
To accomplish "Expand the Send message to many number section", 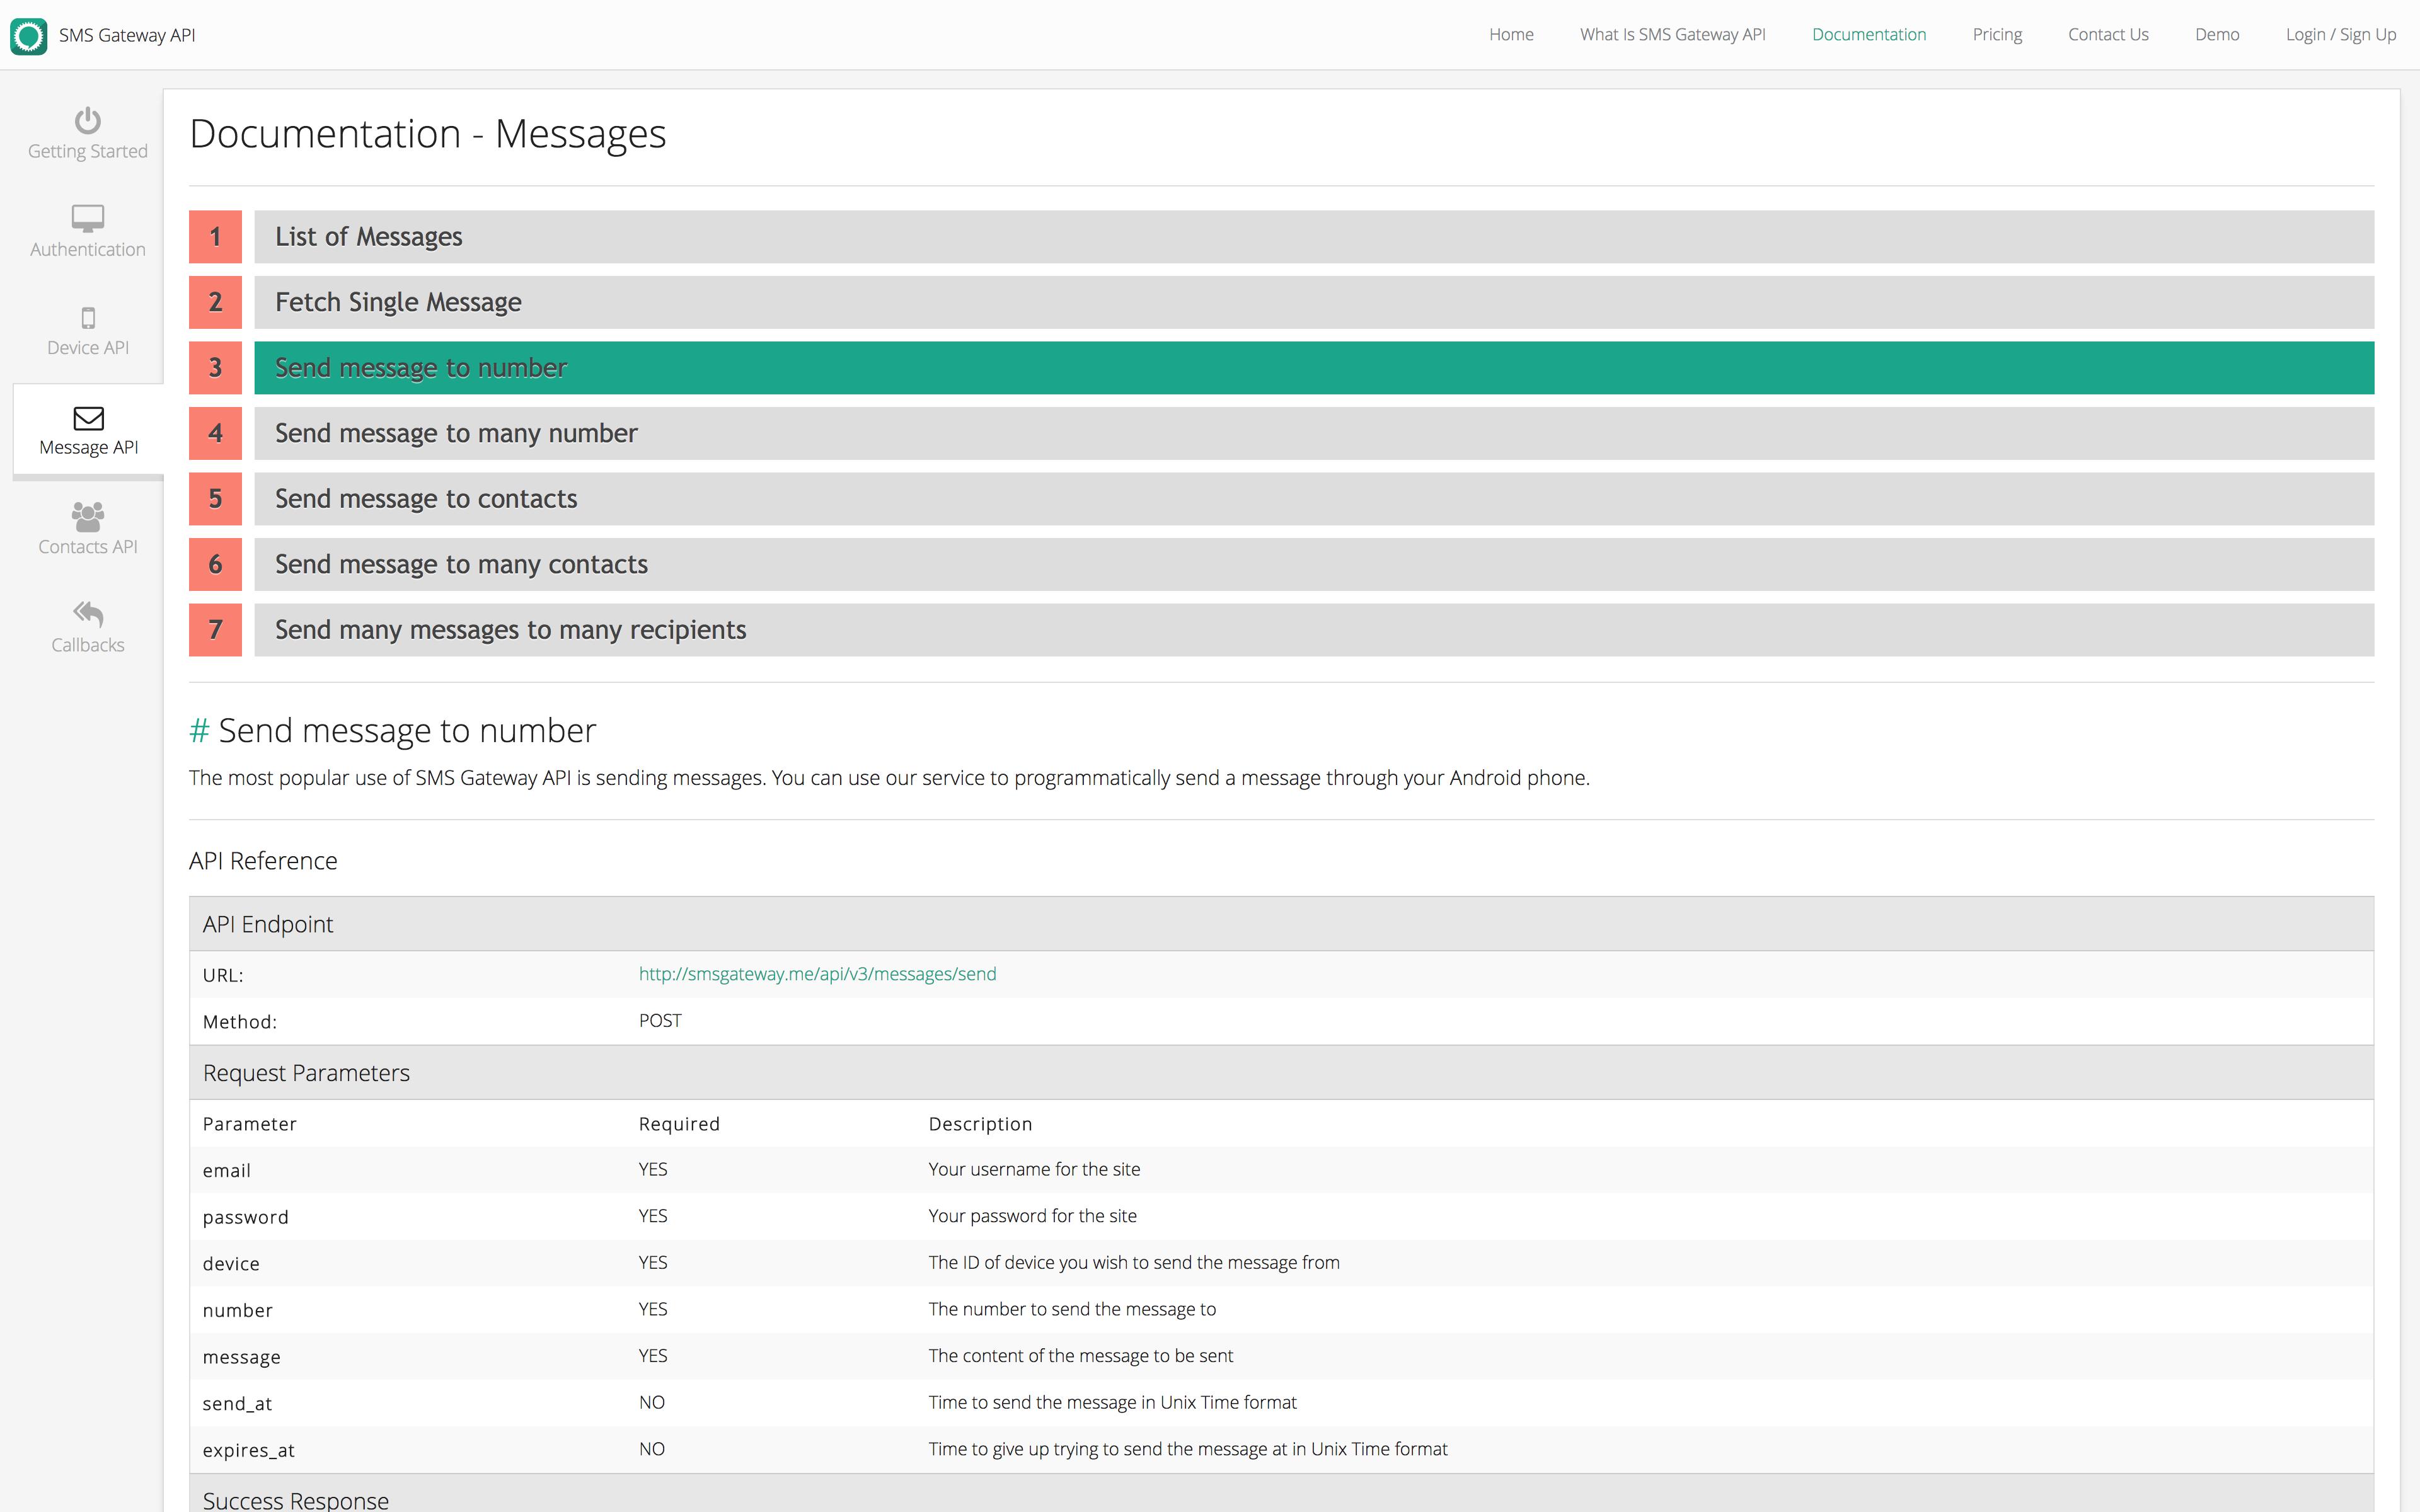I will (1281, 432).
